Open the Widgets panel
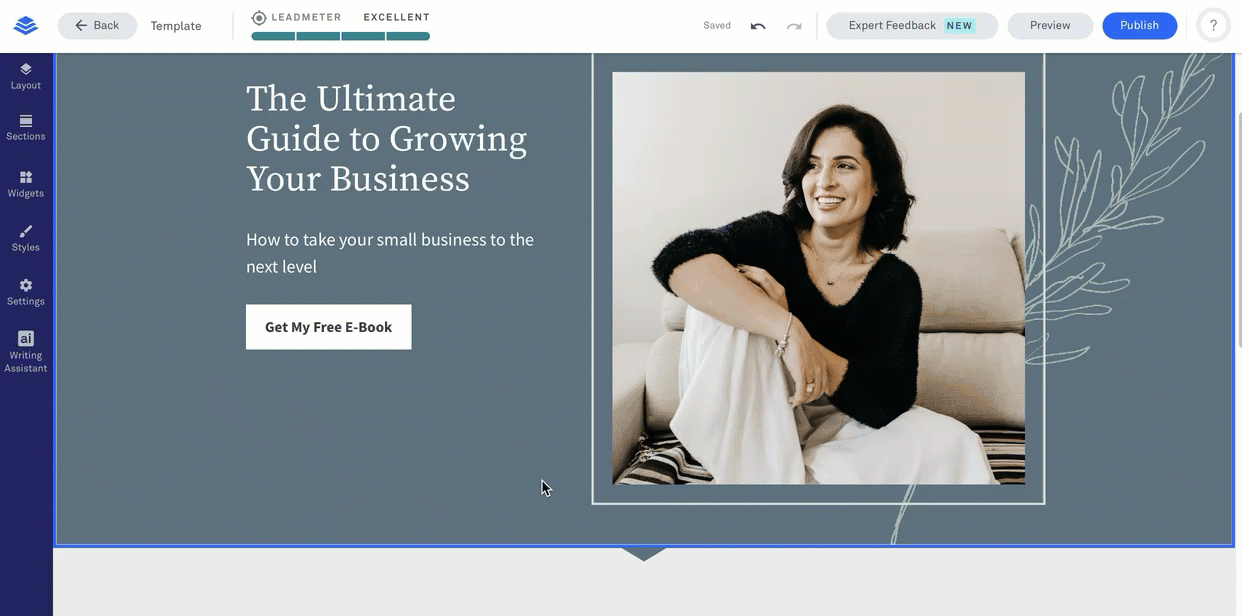This screenshot has width=1242, height=616. [26, 184]
